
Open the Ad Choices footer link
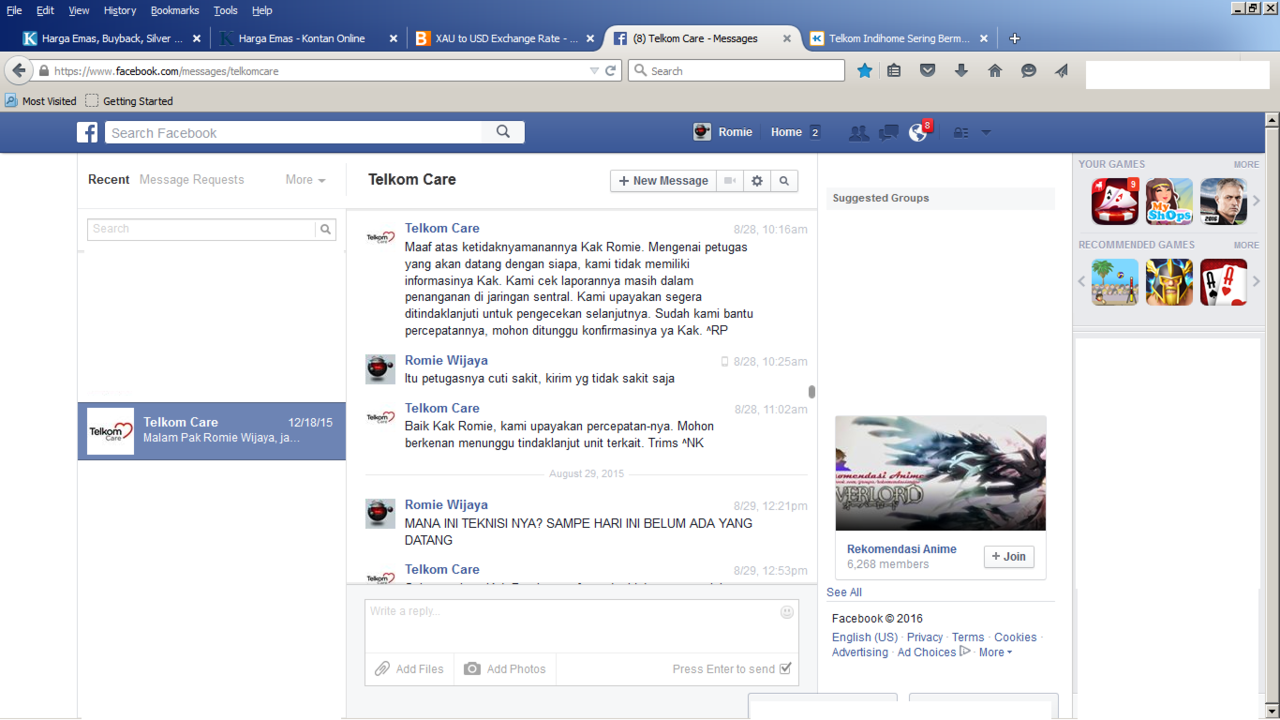click(927, 652)
